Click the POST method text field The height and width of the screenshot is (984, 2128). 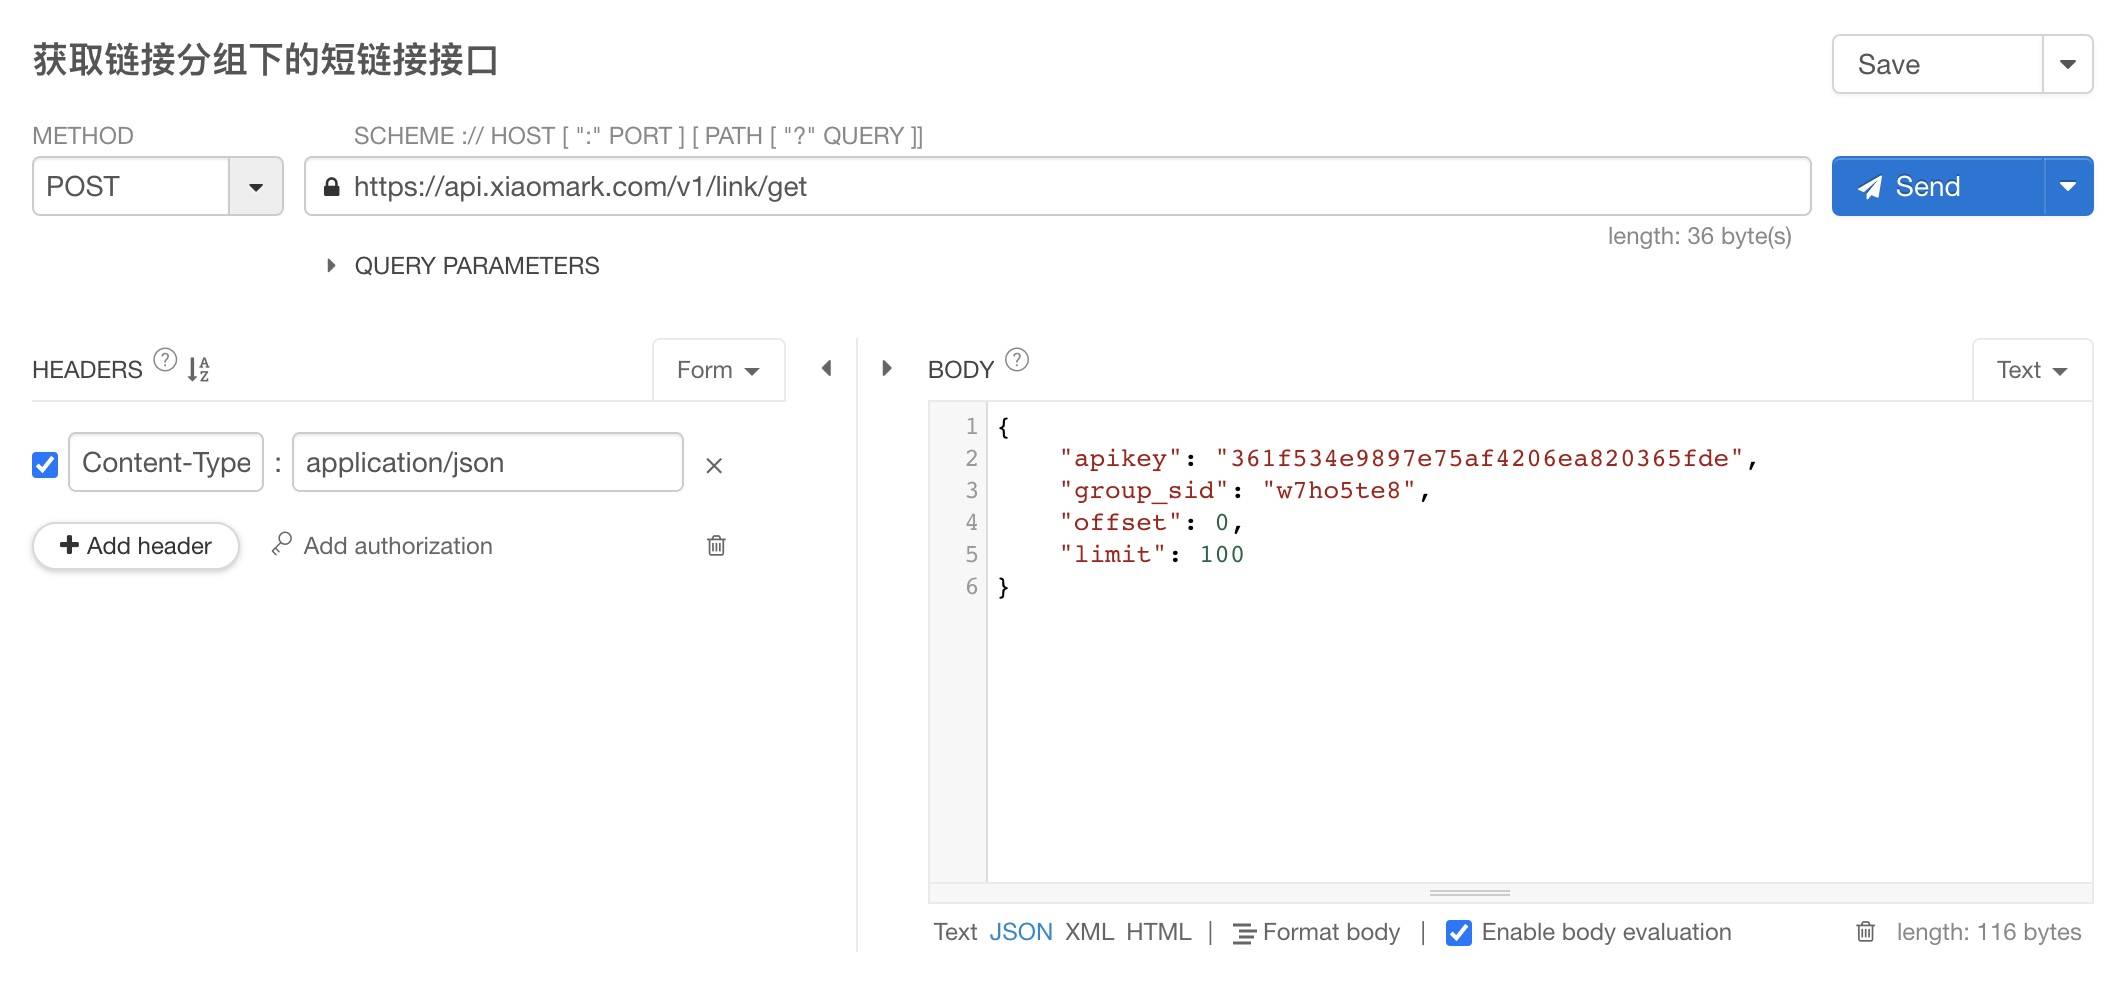(x=131, y=186)
